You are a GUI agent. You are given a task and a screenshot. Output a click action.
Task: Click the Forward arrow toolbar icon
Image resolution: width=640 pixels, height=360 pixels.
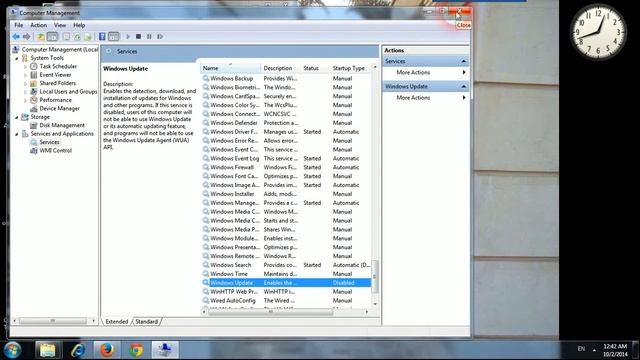(x=27, y=37)
